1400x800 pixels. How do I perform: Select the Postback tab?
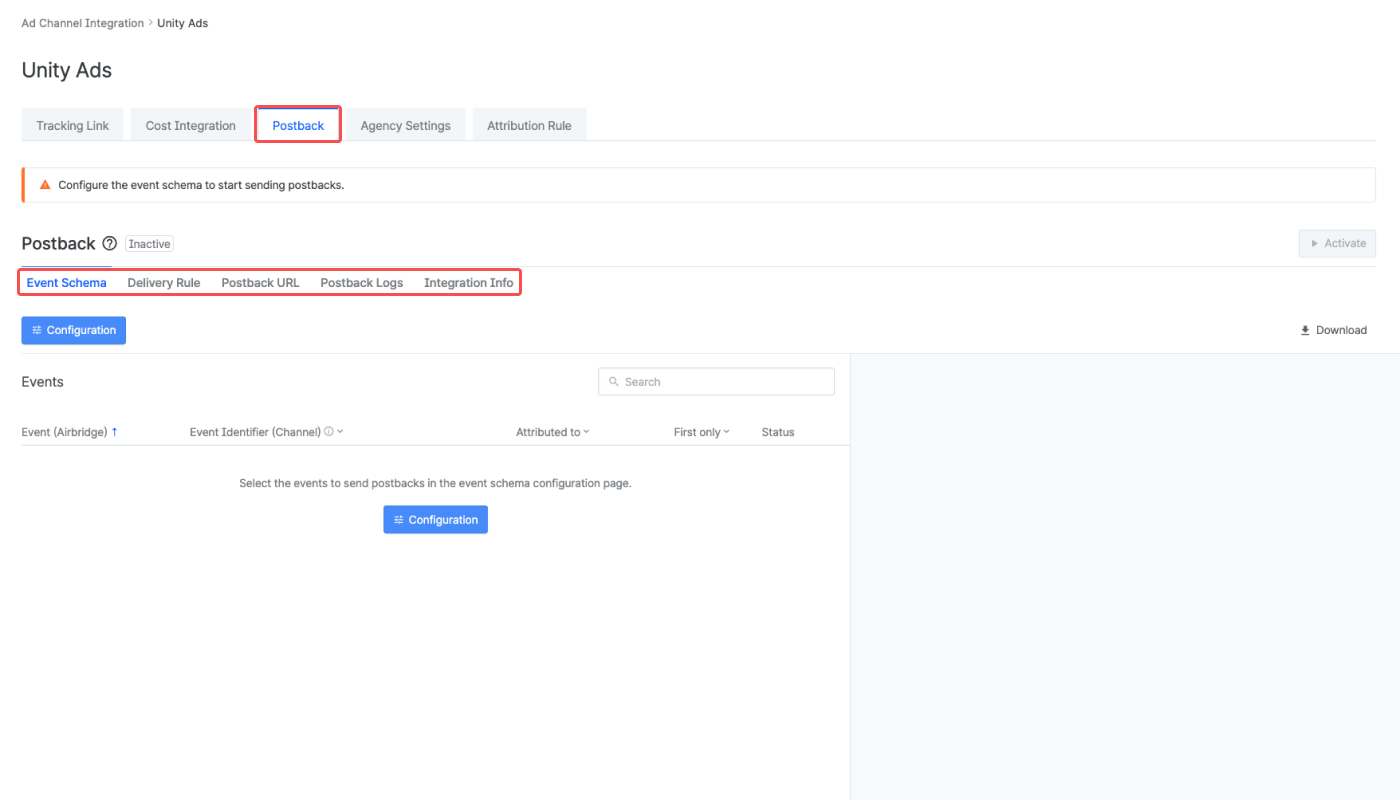298,125
